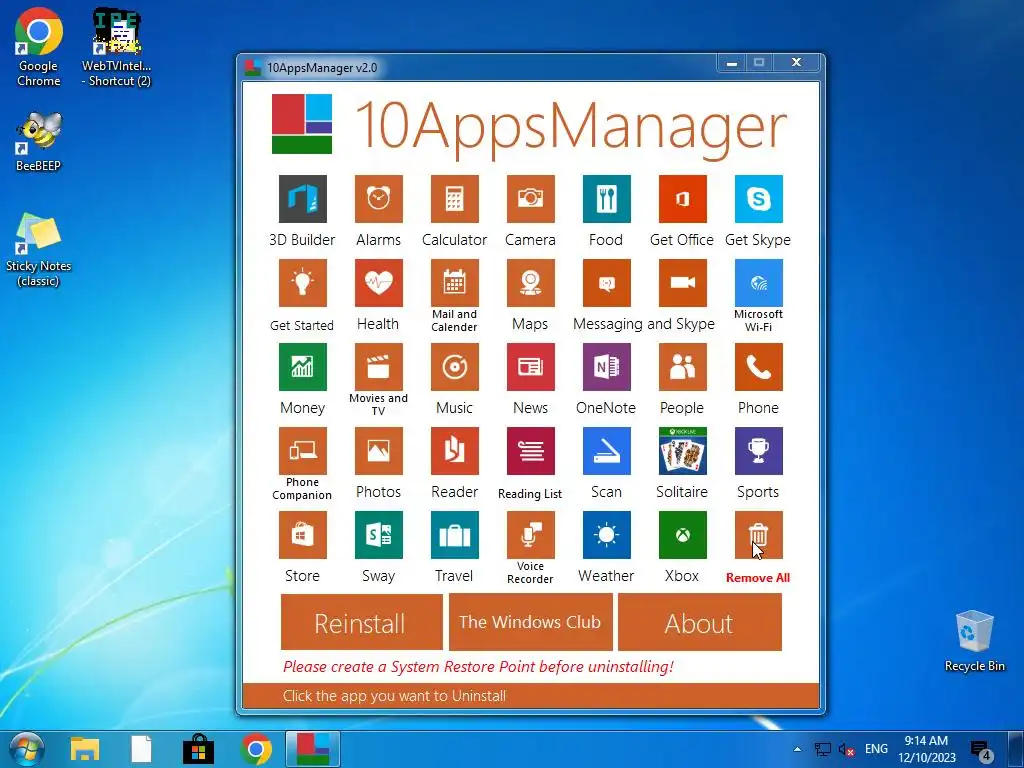
Task: Select Sticky Notes (classic) desktop icon
Action: (39, 250)
